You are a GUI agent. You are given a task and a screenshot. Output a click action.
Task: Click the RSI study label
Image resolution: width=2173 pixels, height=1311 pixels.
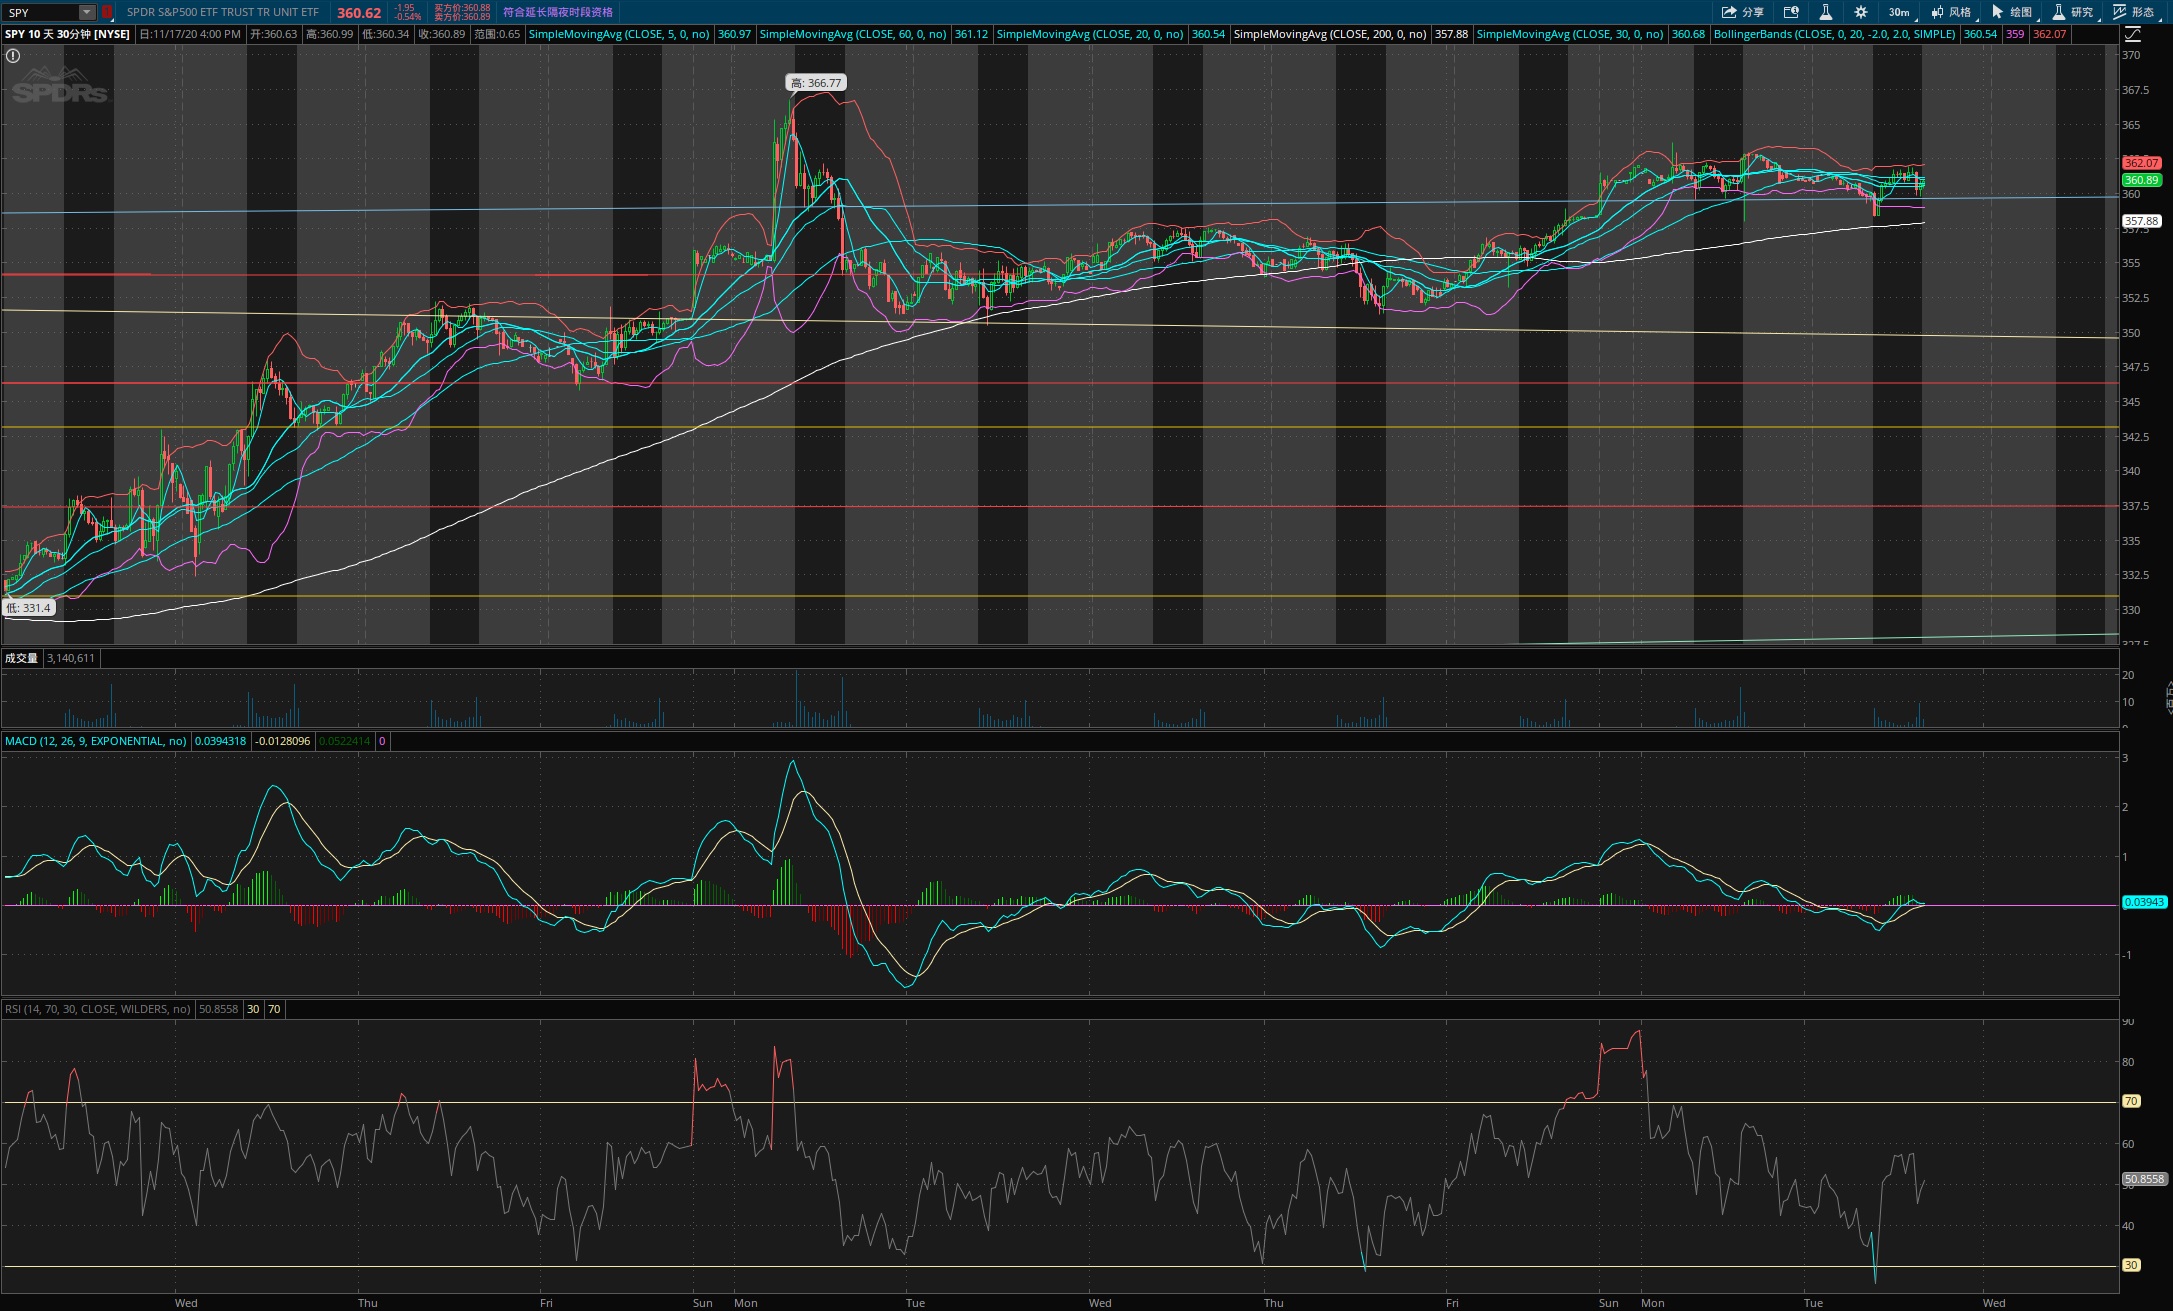pyautogui.click(x=97, y=1009)
